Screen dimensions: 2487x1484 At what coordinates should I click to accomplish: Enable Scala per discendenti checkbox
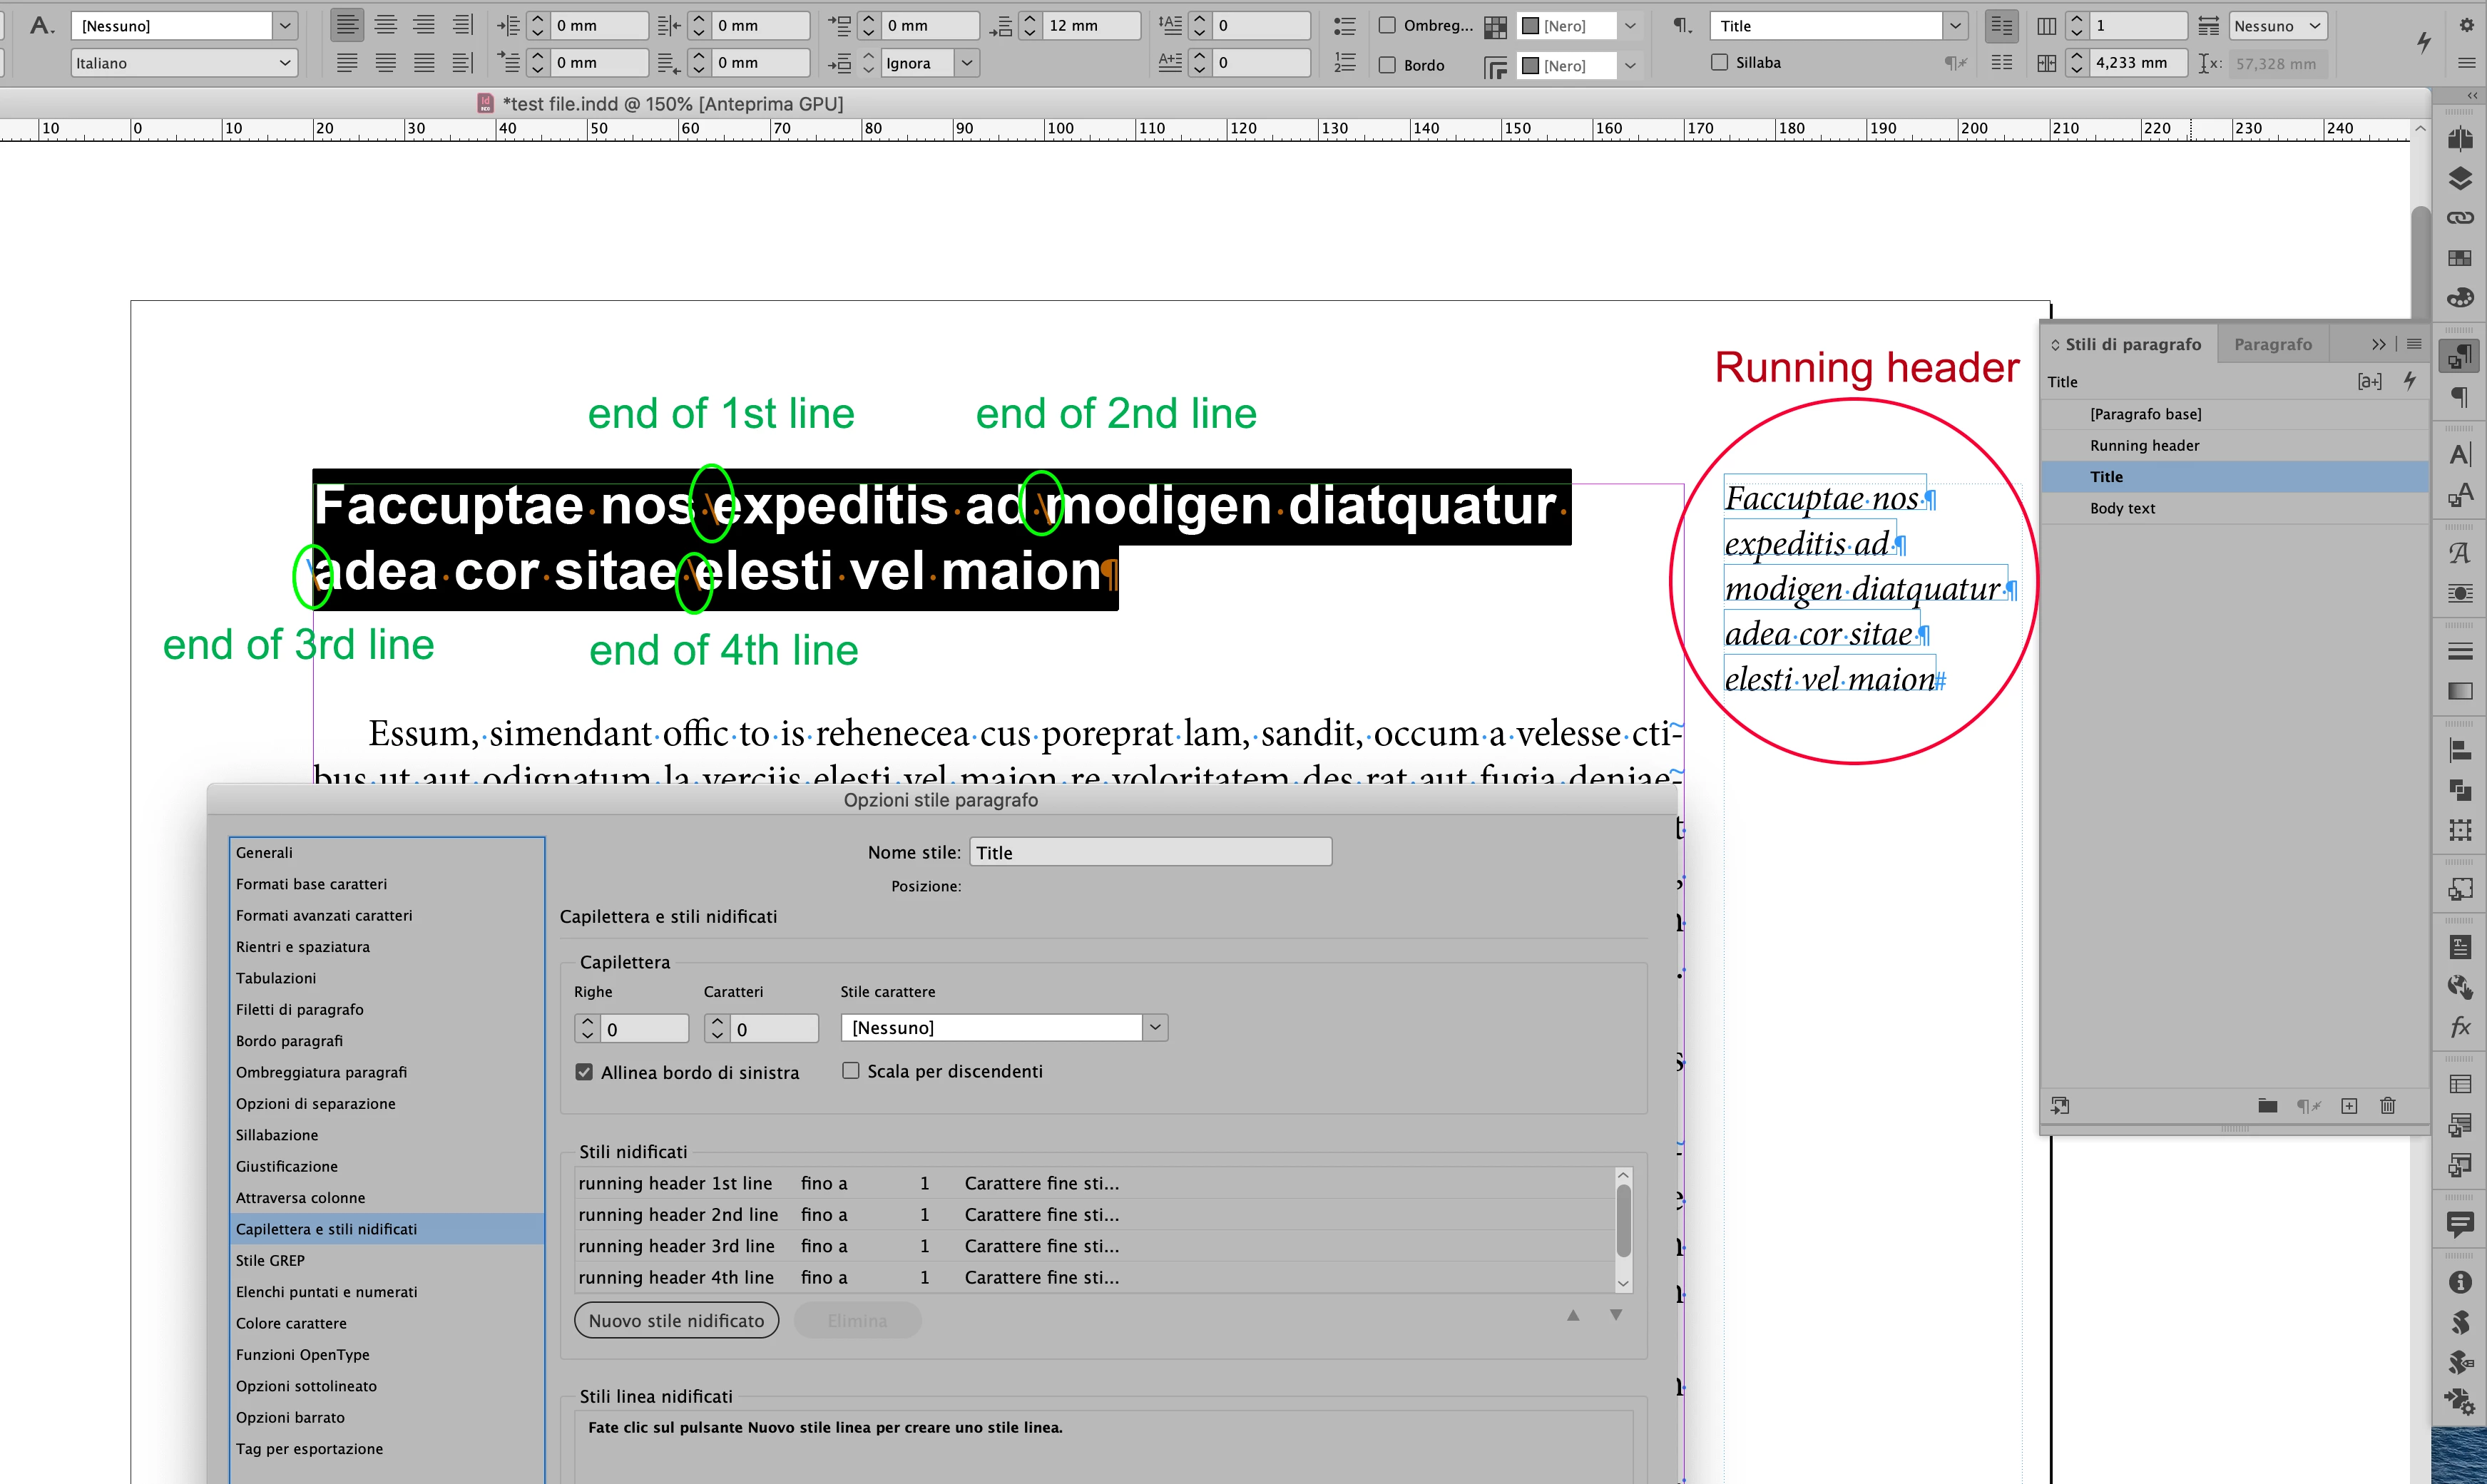coord(851,1071)
